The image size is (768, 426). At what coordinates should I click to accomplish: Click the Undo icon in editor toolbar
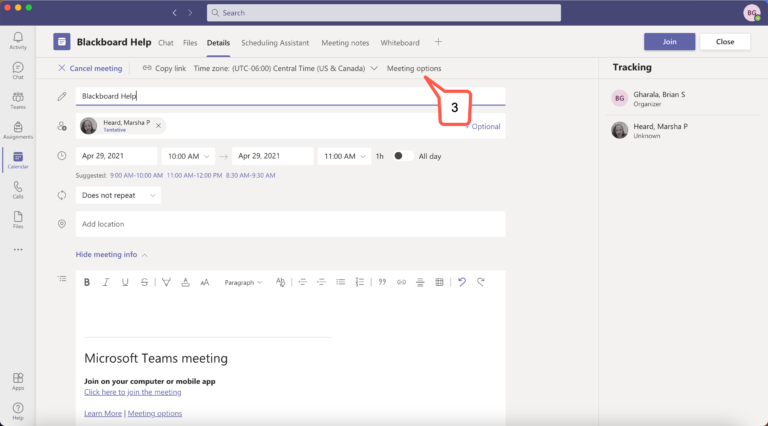[x=461, y=282]
